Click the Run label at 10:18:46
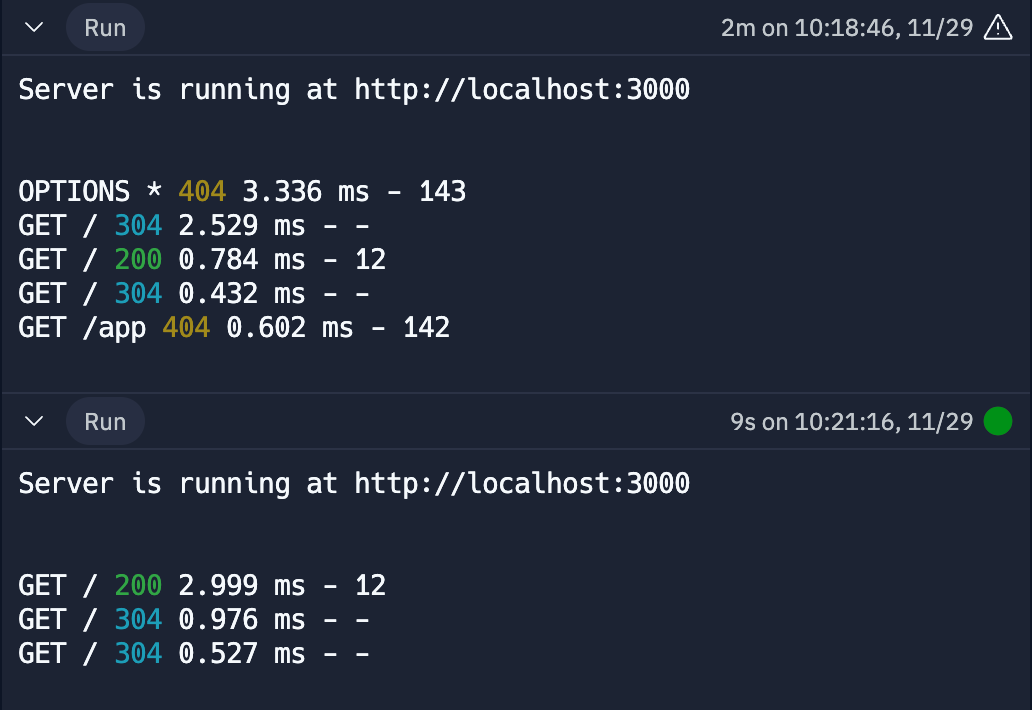 tap(105, 28)
